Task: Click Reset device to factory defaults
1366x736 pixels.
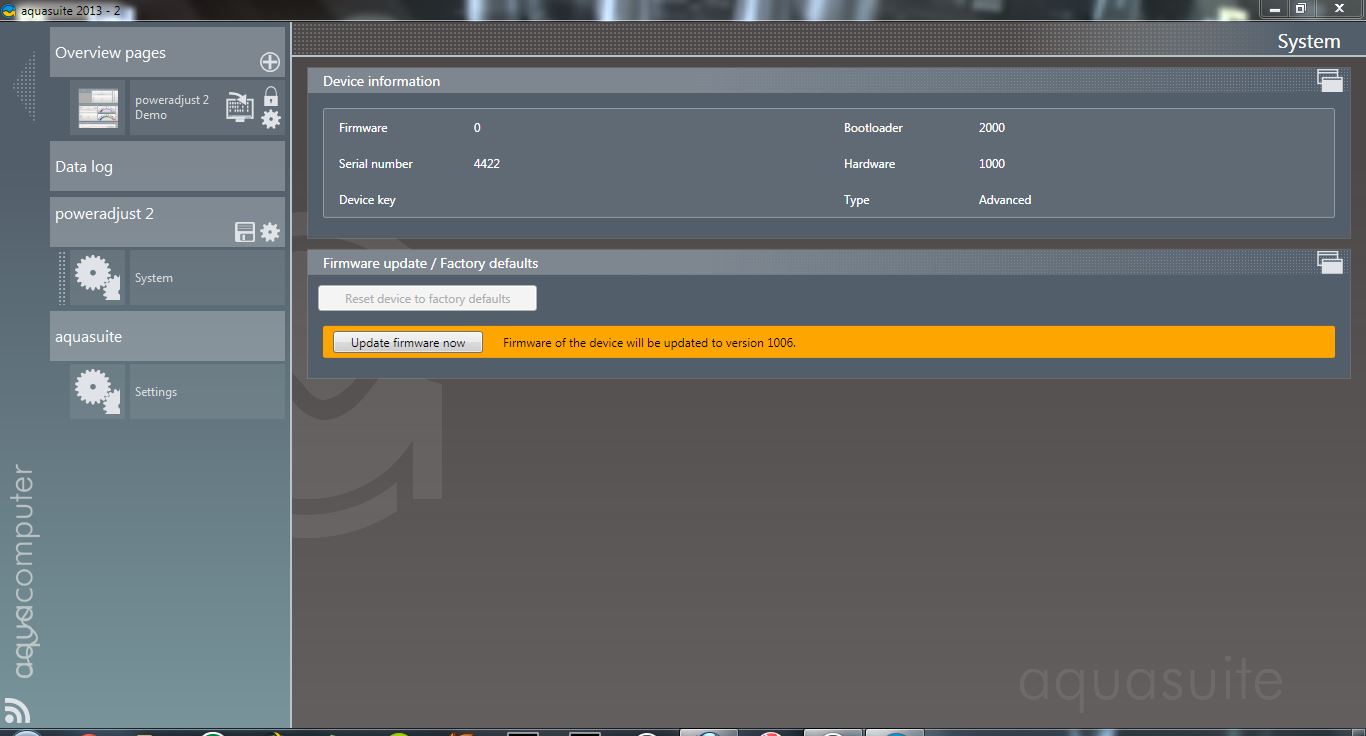Action: pyautogui.click(x=427, y=298)
